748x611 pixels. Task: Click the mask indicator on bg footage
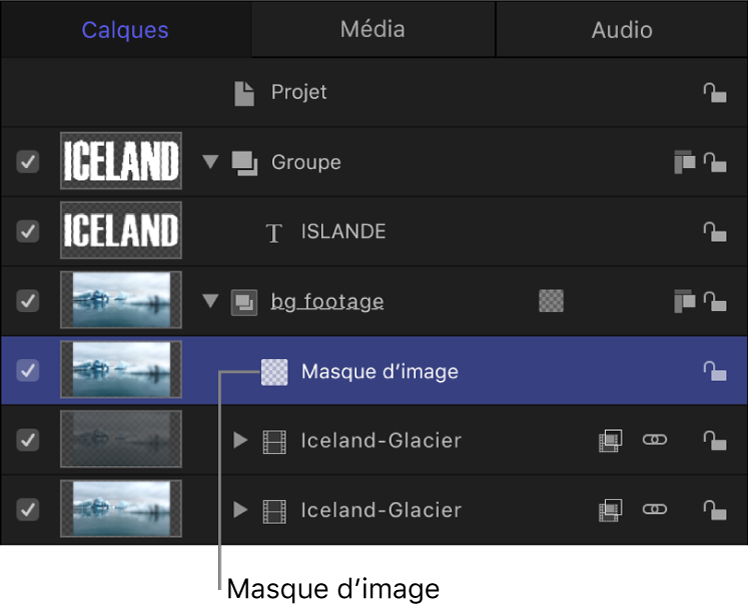tap(550, 301)
